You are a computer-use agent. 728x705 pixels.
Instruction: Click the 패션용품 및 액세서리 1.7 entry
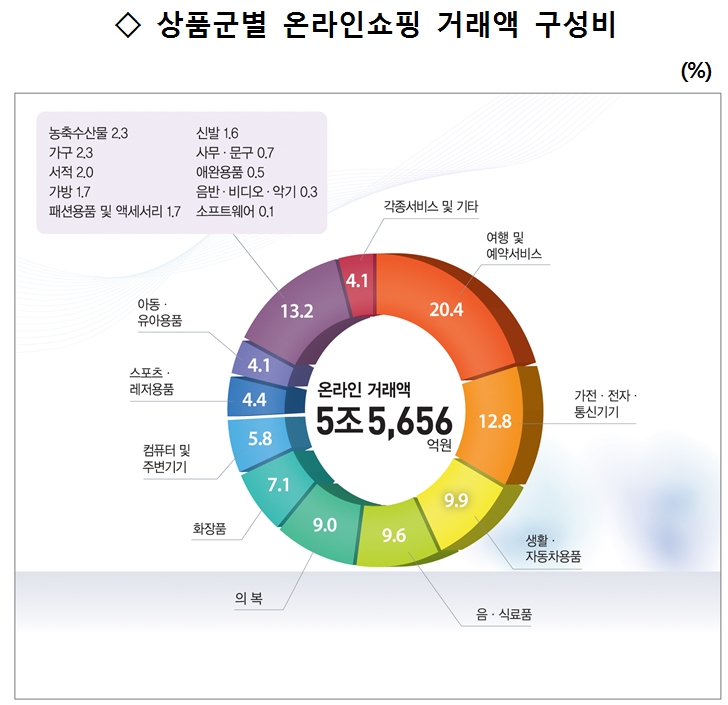[114, 212]
